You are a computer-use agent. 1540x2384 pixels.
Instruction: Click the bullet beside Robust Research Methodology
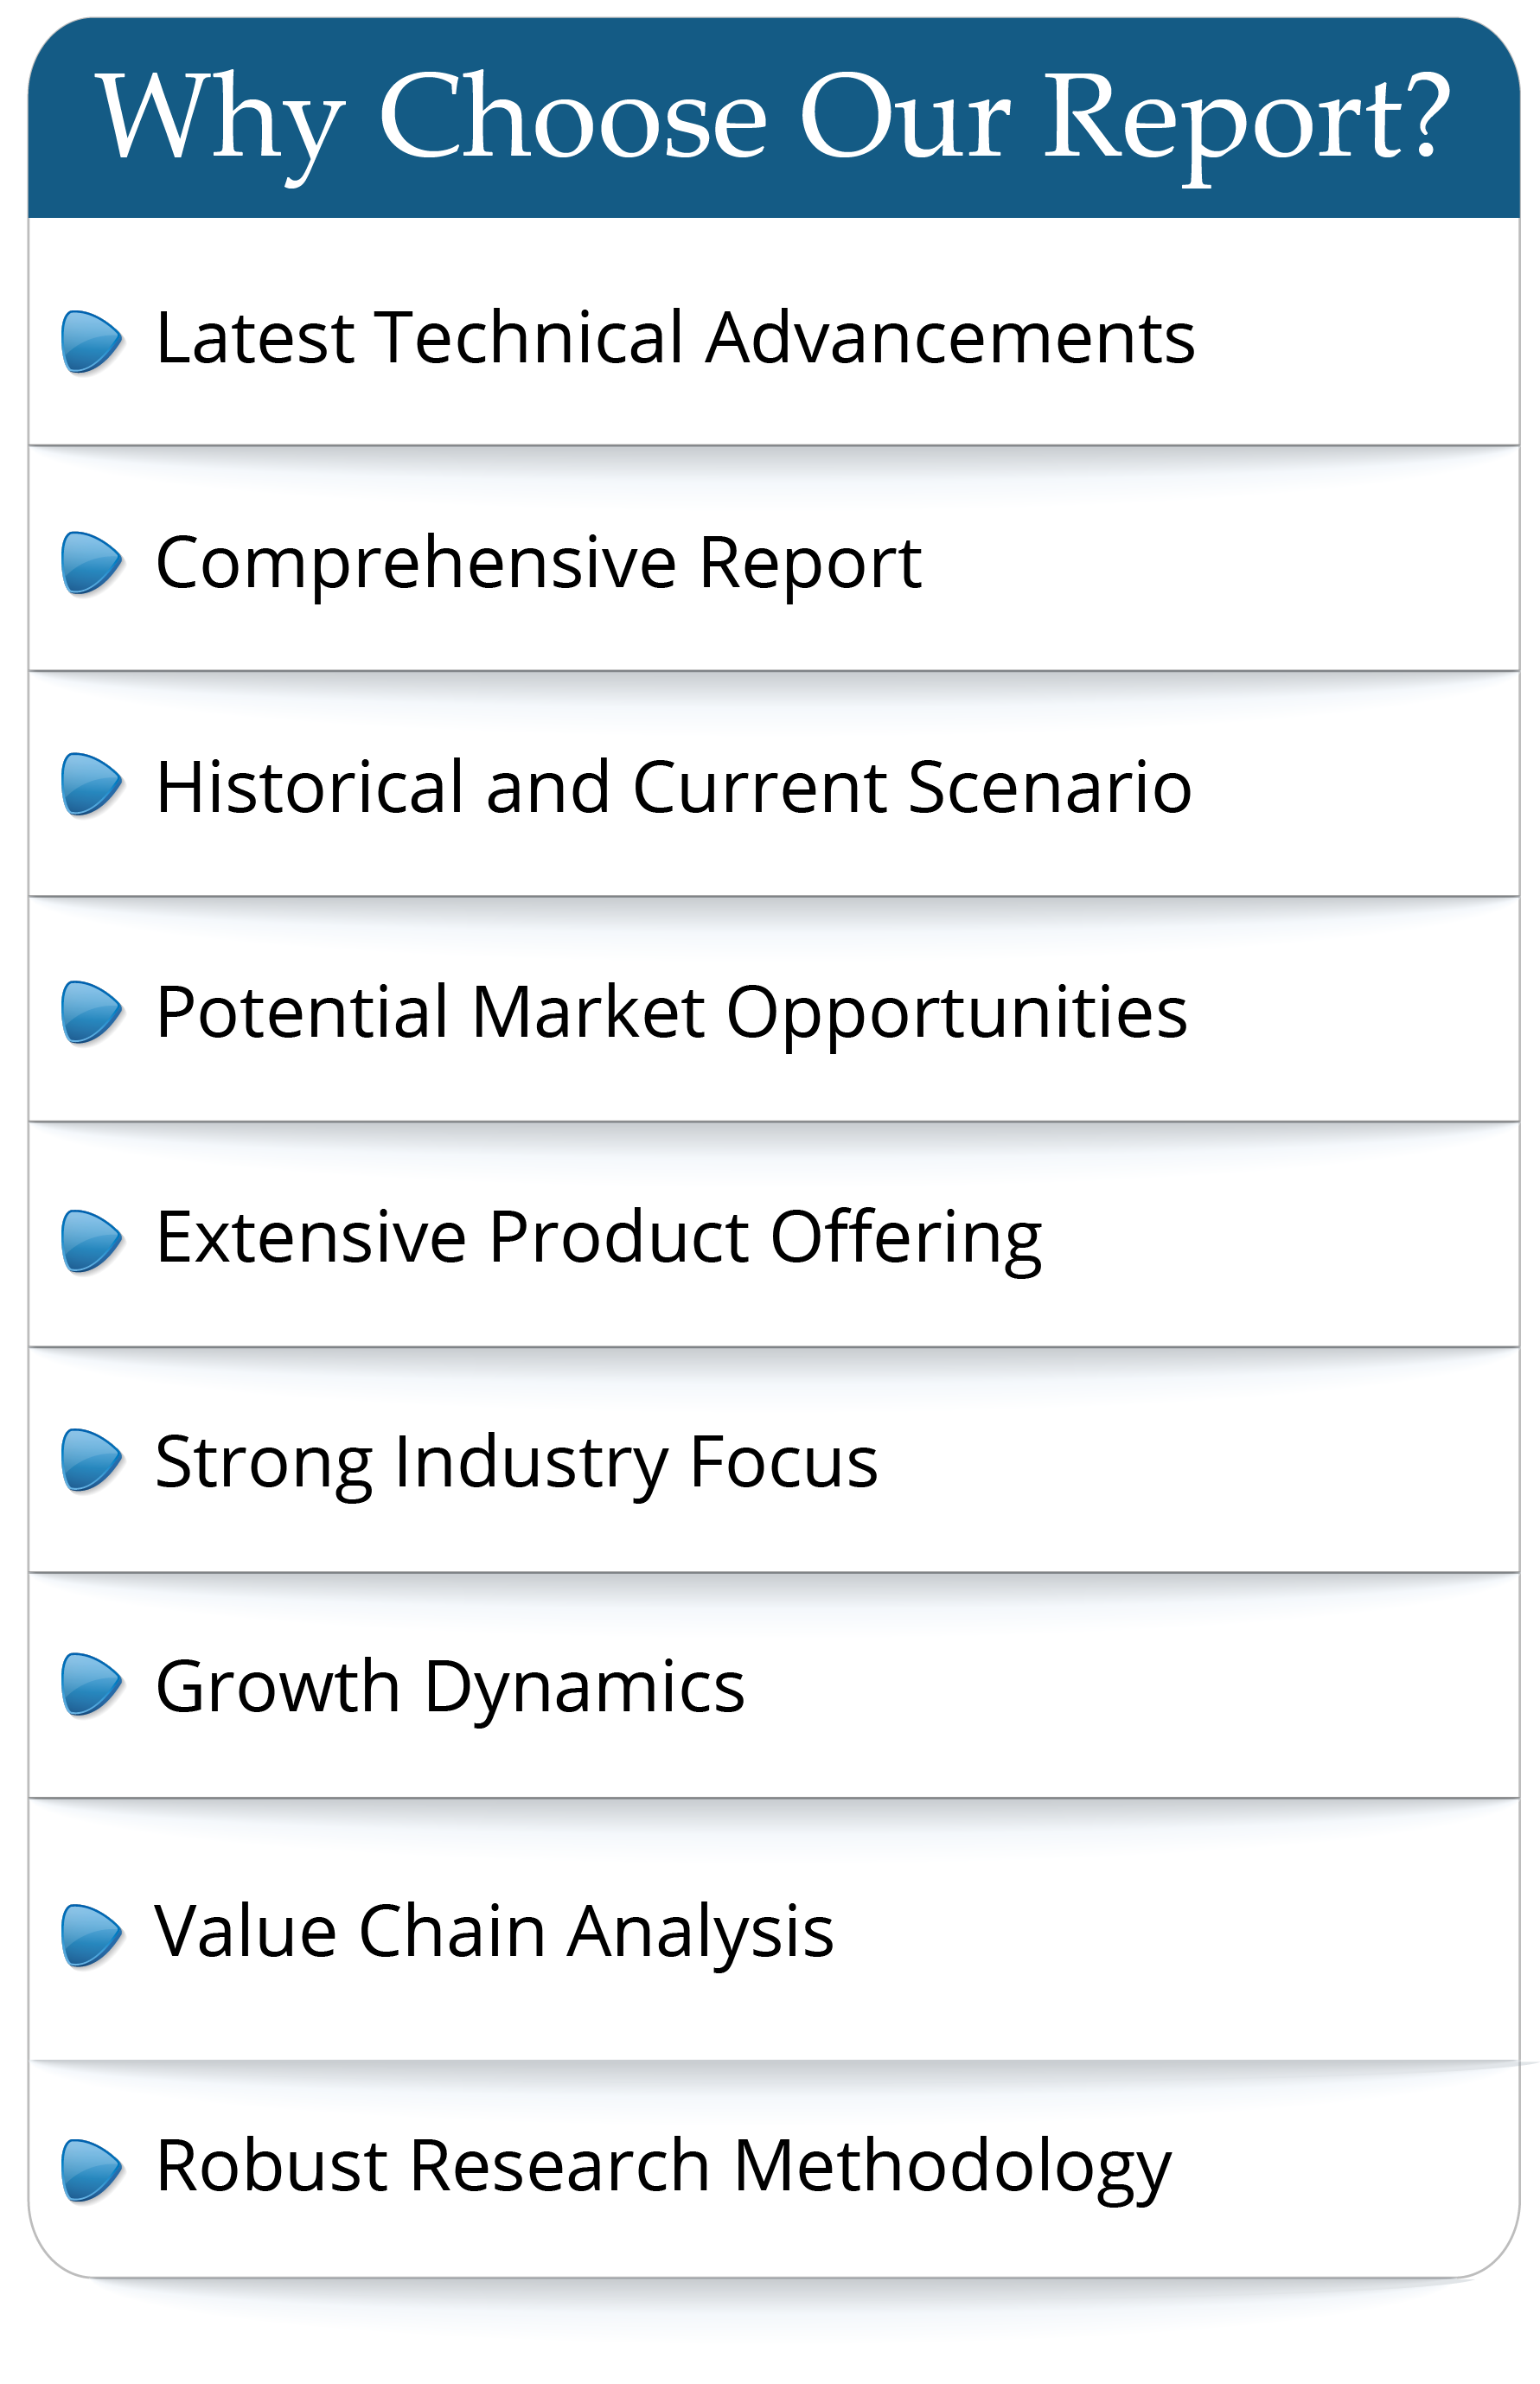pyautogui.click(x=91, y=2170)
